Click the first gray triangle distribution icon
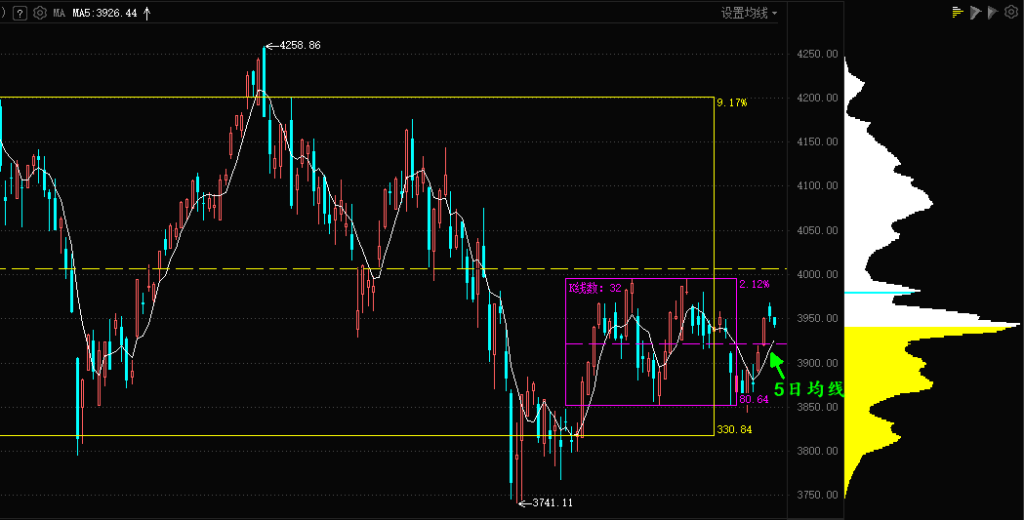Viewport: 1024px width, 520px height. tap(976, 12)
